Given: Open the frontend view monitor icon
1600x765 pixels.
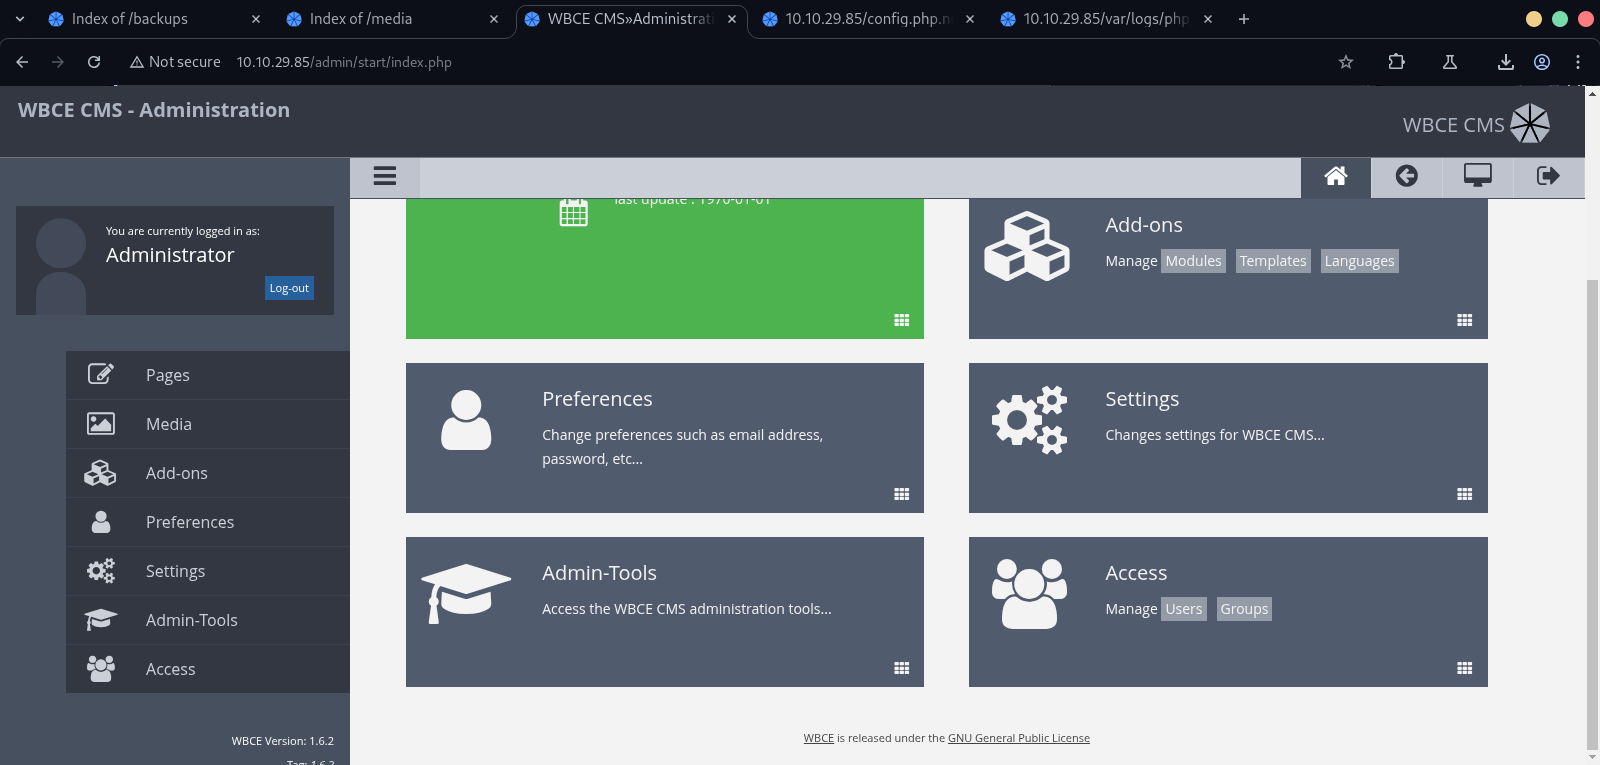Looking at the screenshot, I should pyautogui.click(x=1477, y=177).
